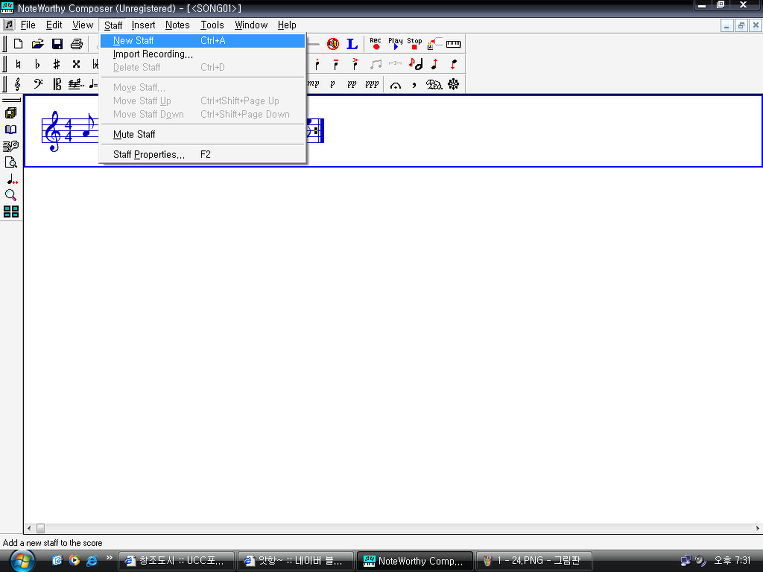Switch to the NoteWorthy Comp... taskbar button
The image size is (763, 572).
(x=415, y=561)
